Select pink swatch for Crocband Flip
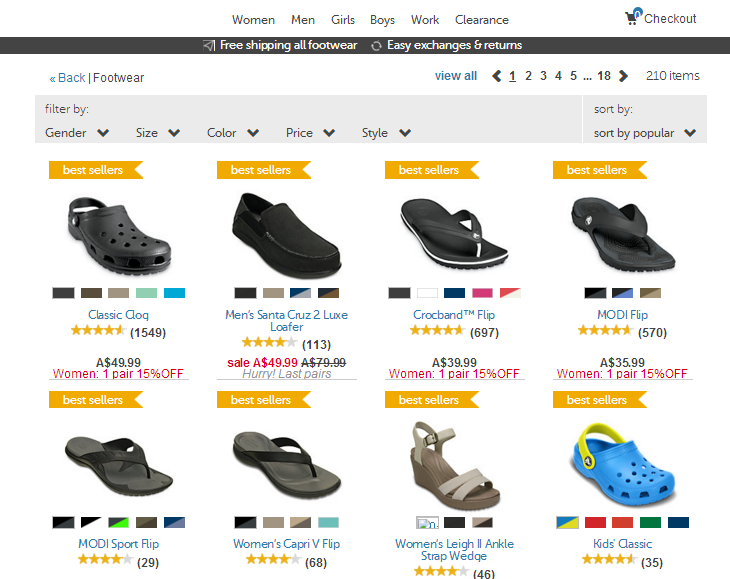 pos(482,293)
